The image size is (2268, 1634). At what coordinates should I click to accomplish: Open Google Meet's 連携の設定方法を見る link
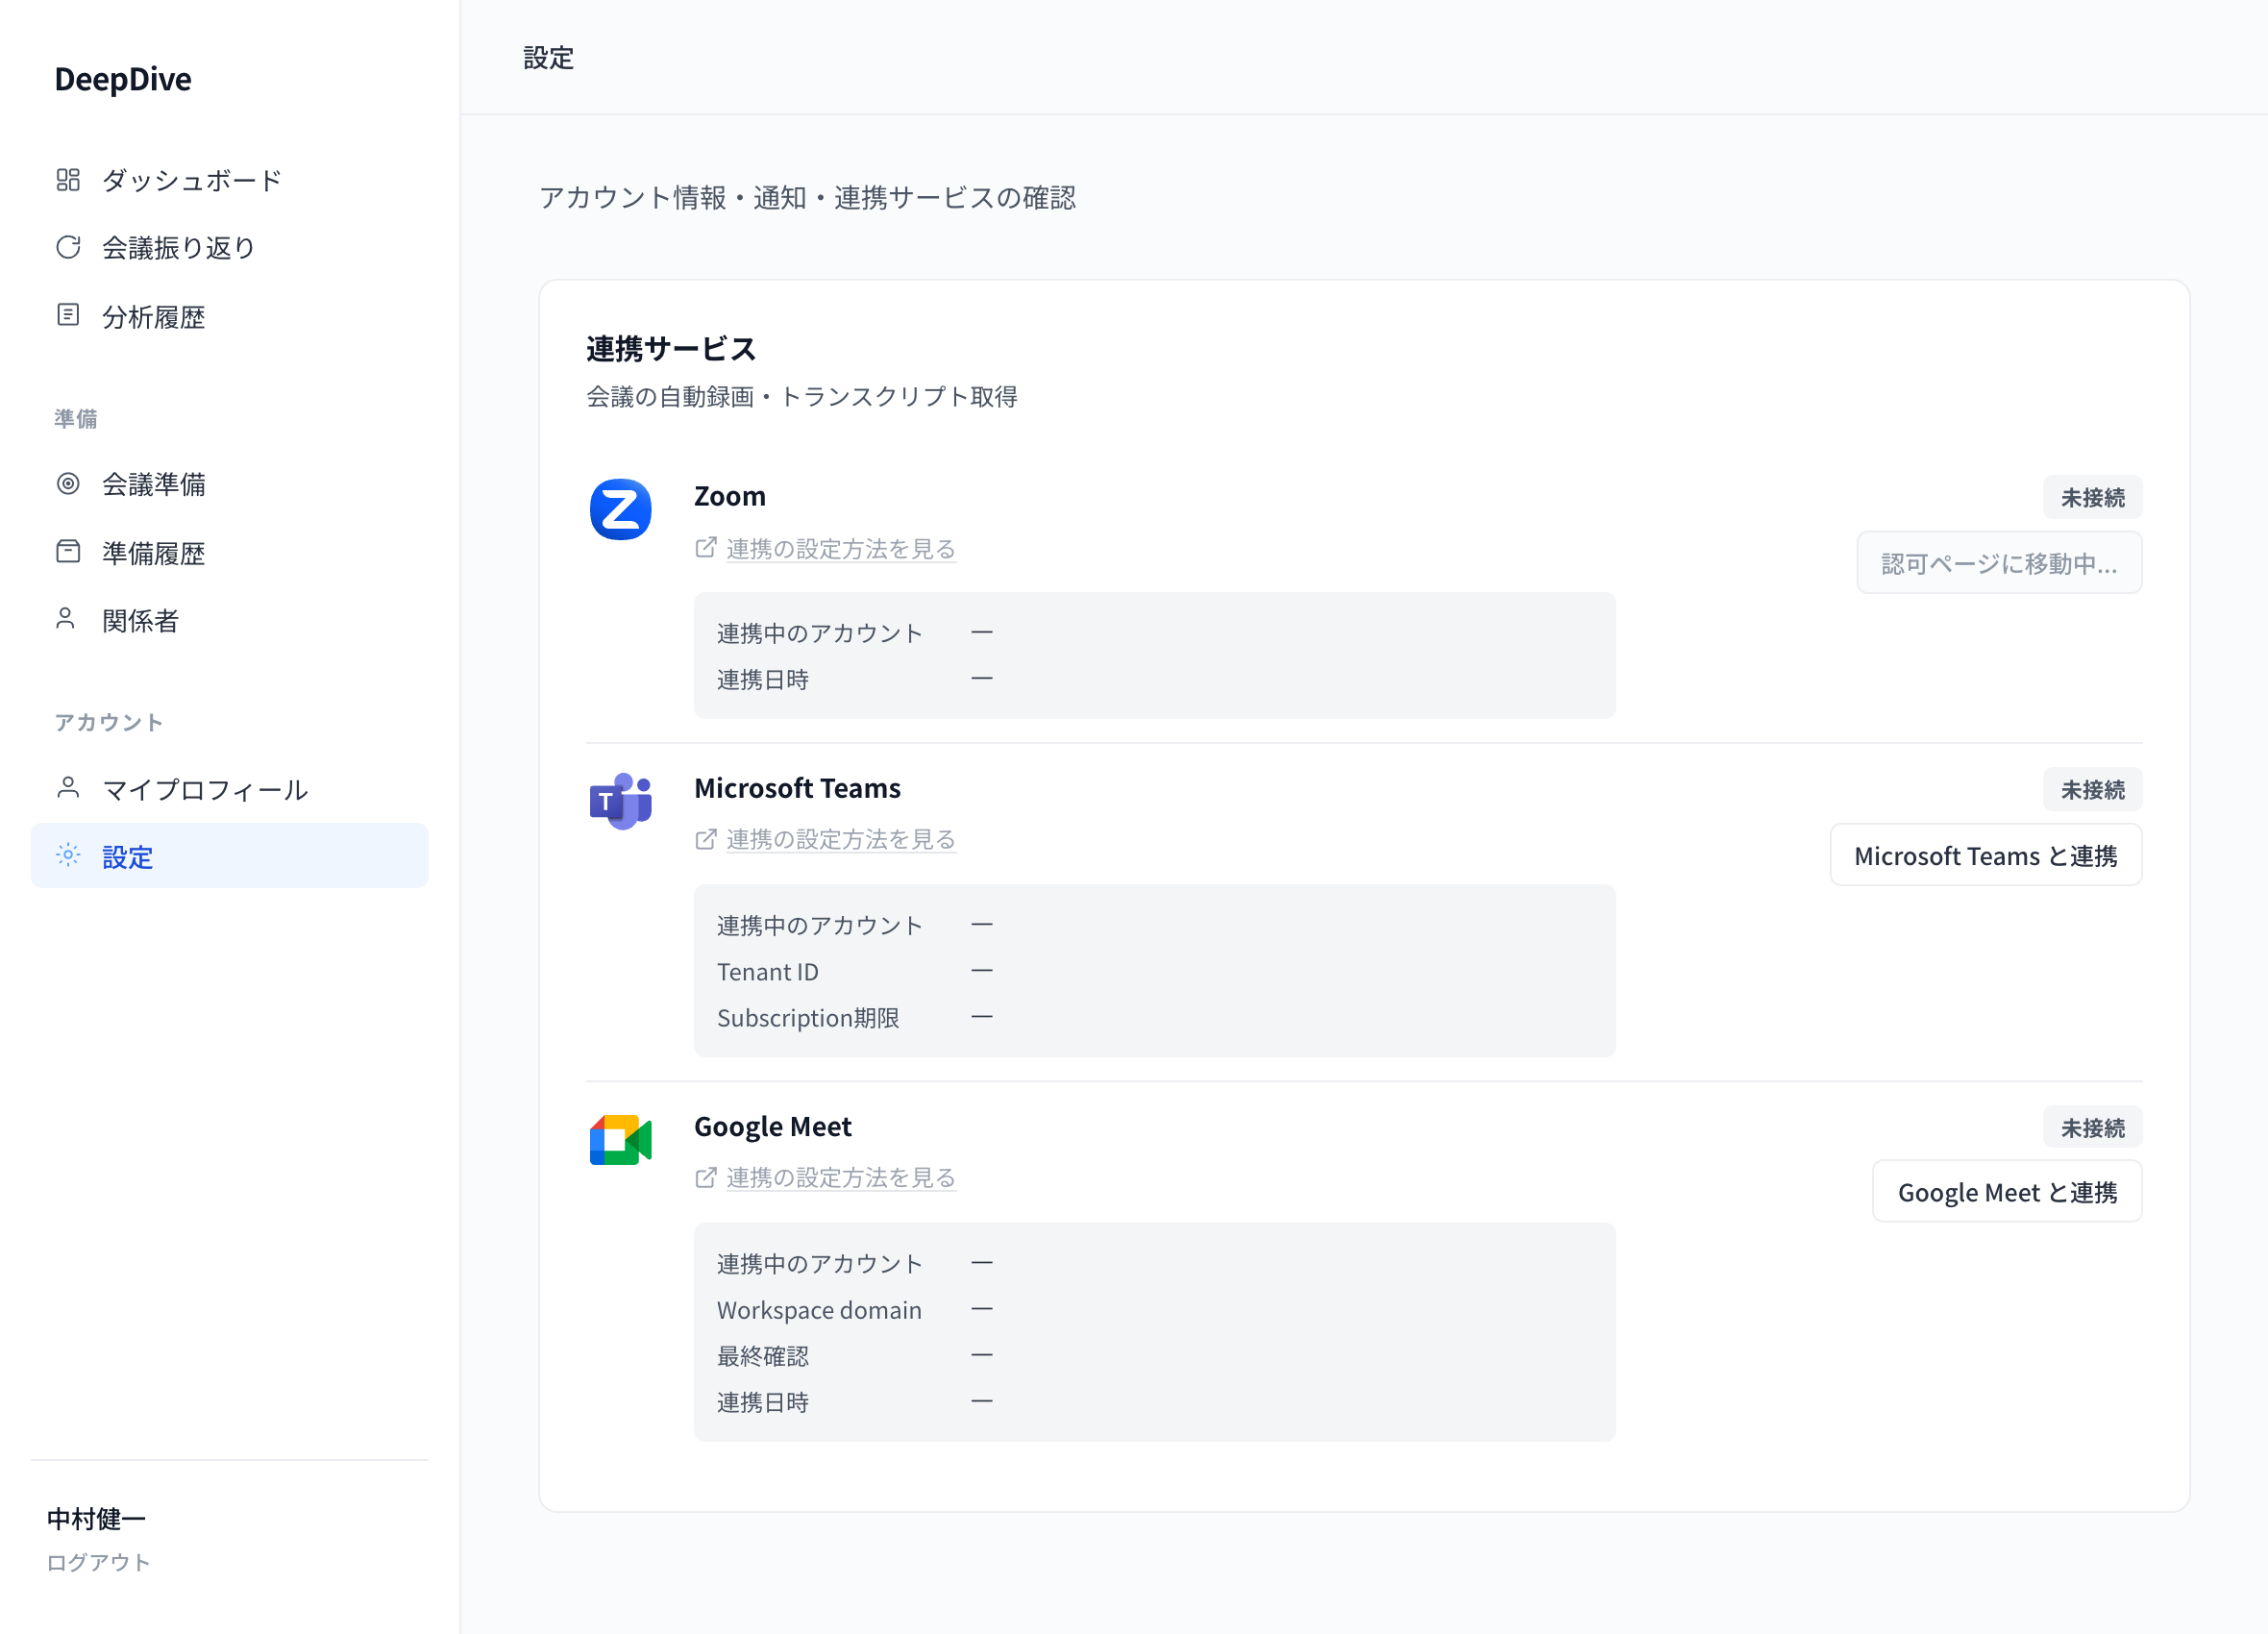(840, 1177)
